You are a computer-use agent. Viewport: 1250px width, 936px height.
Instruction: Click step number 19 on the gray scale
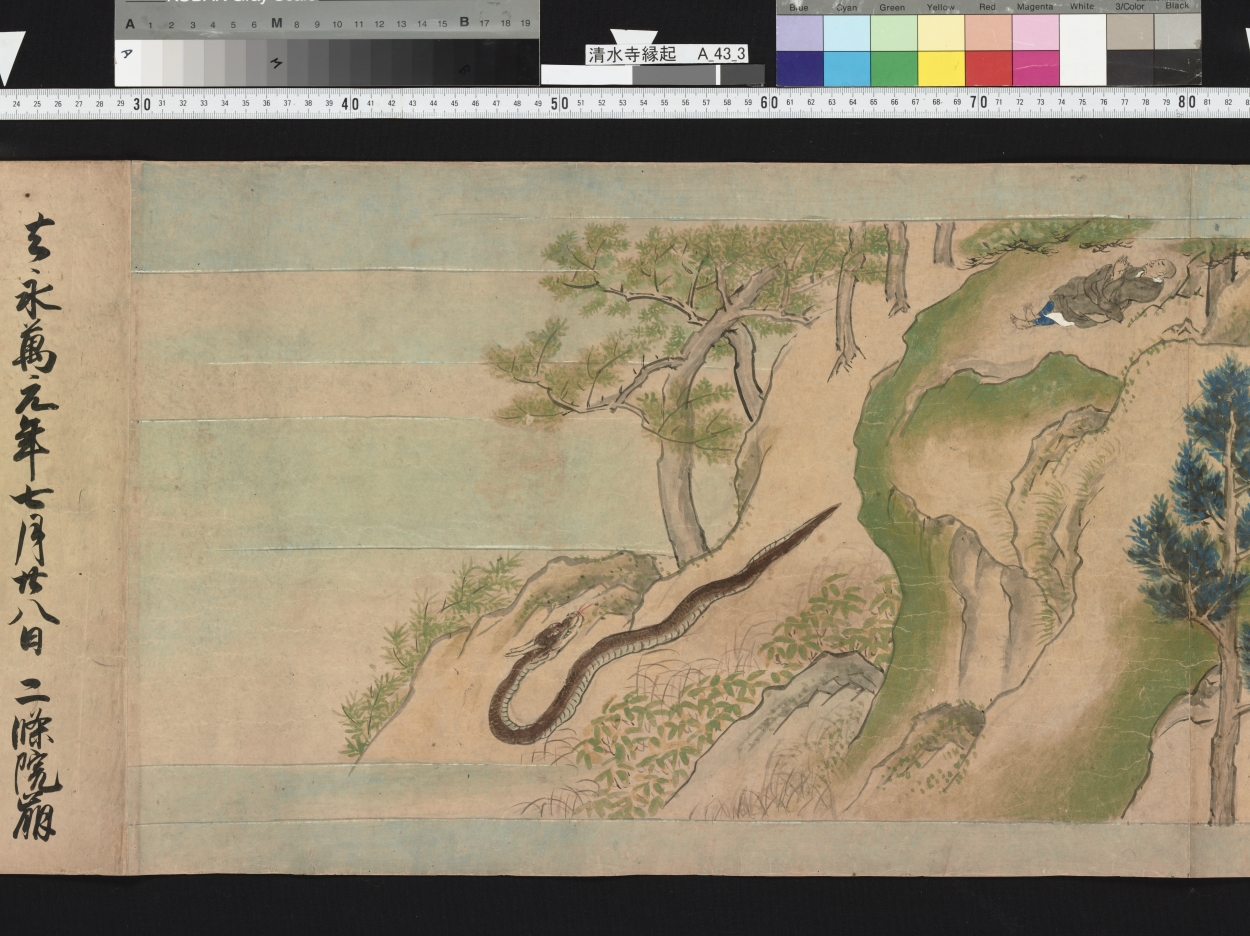point(526,23)
